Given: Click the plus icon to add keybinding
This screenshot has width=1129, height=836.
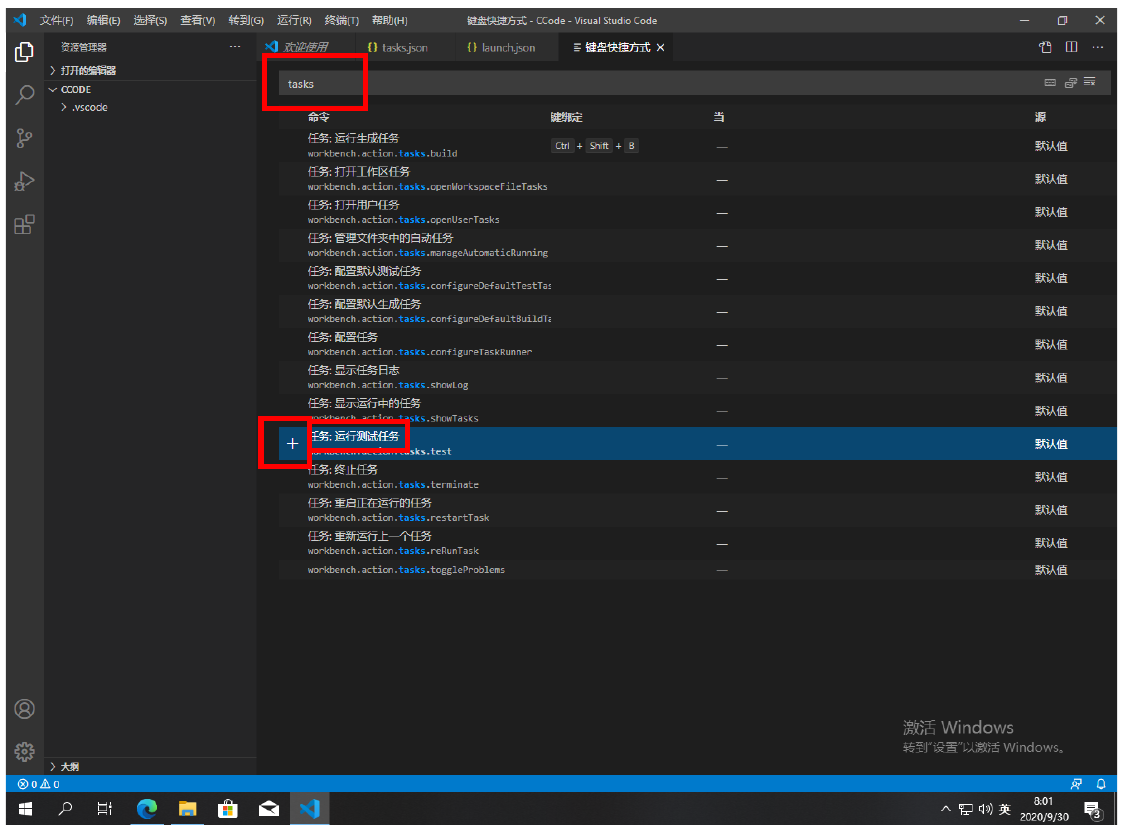Looking at the screenshot, I should [x=292, y=444].
